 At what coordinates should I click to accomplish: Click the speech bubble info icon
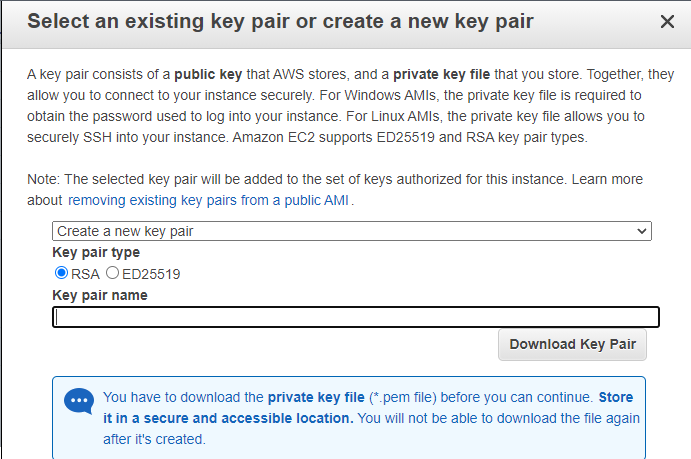click(78, 402)
